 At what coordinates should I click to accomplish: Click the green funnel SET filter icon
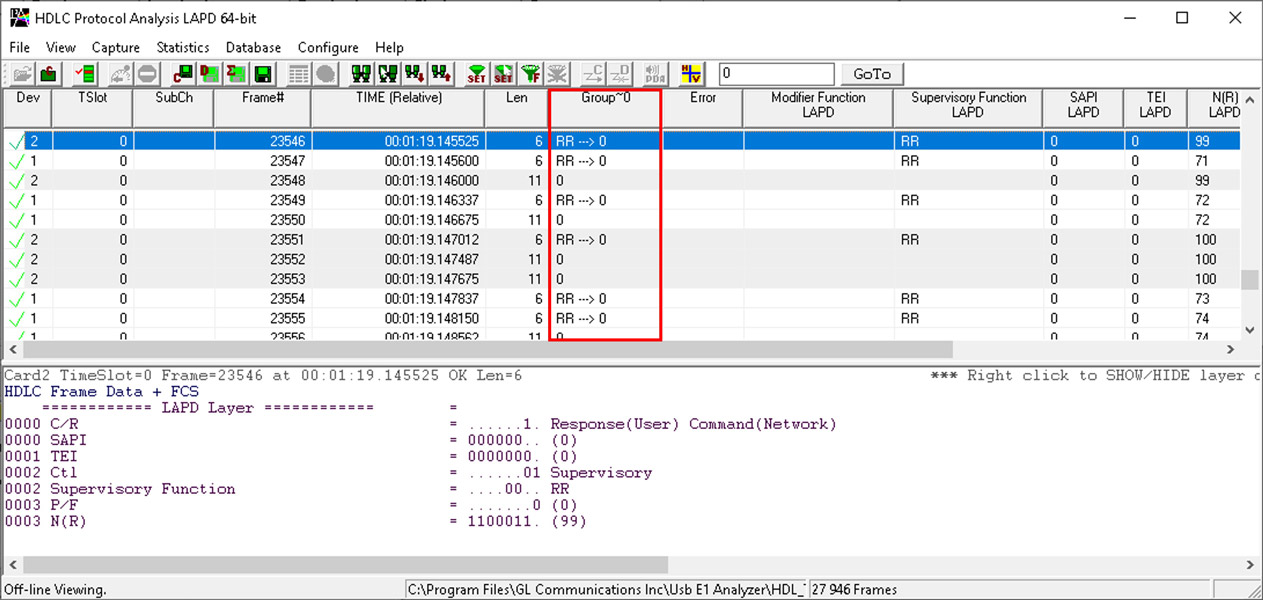[x=477, y=74]
